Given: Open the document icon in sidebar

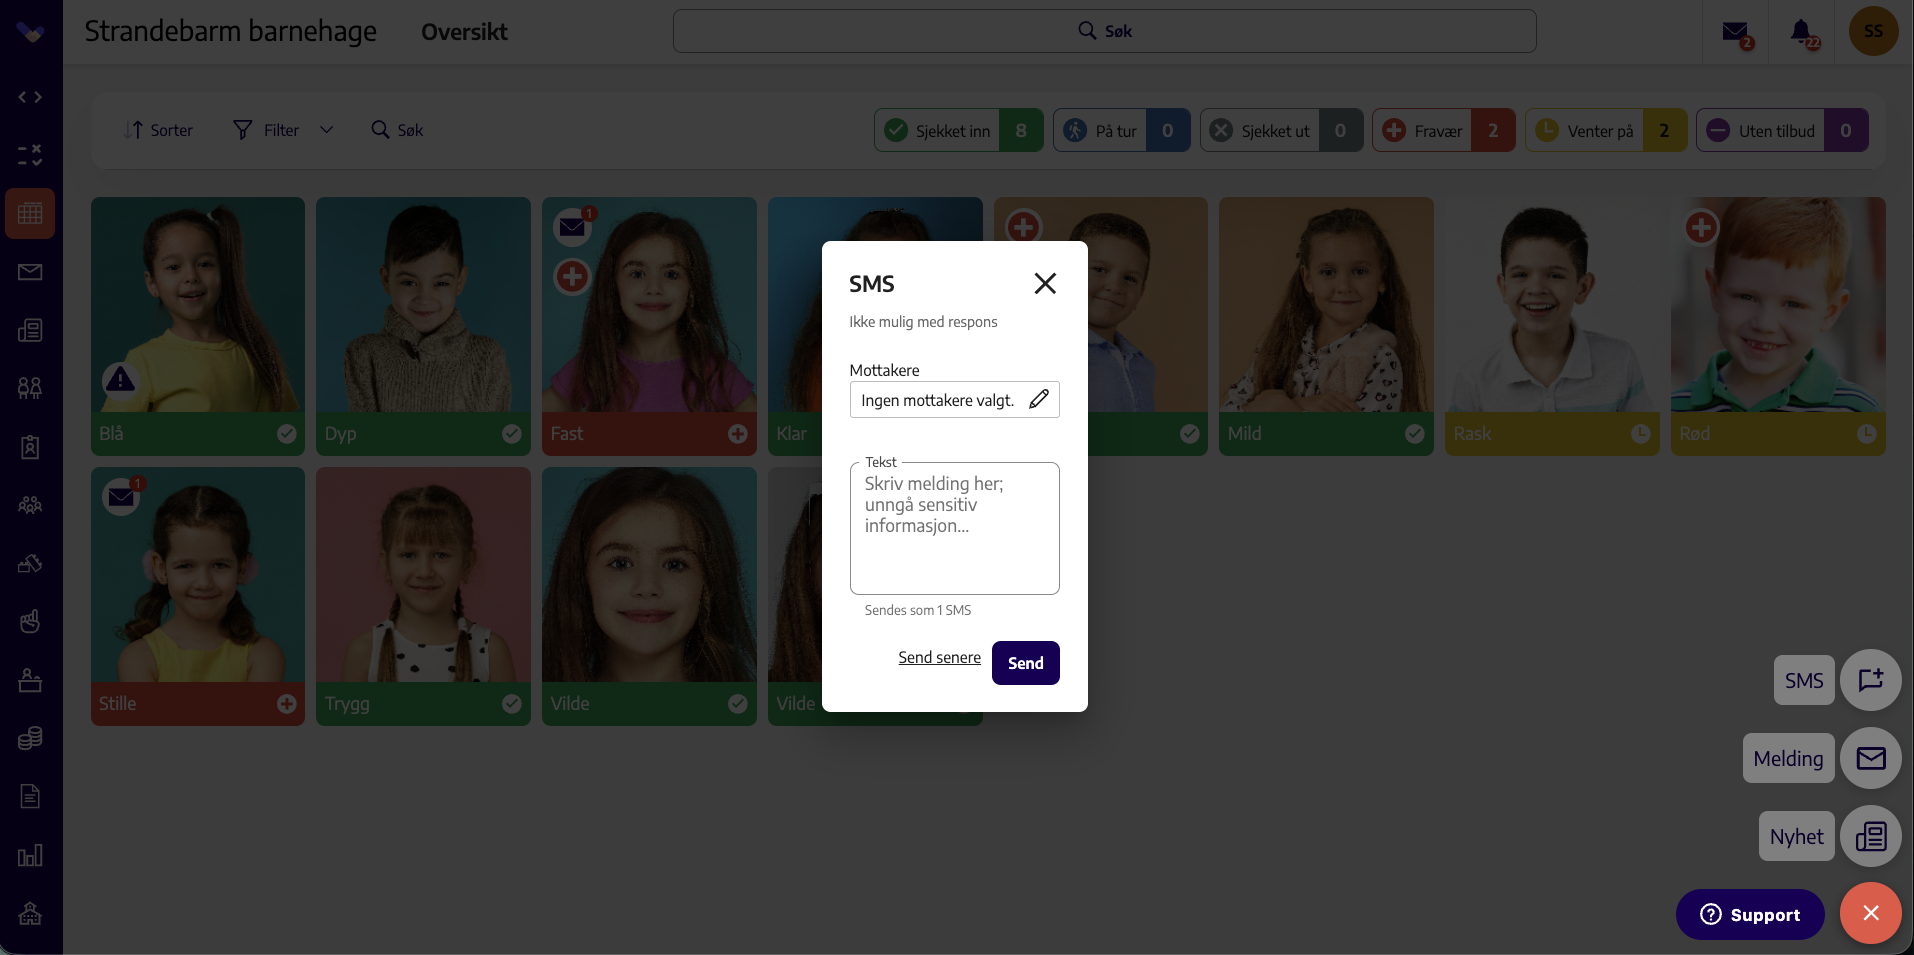Looking at the screenshot, I should (x=30, y=796).
